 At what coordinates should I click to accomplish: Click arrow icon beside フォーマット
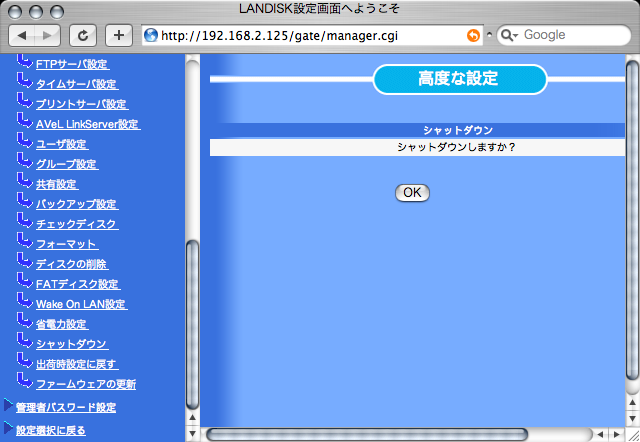coord(24,240)
